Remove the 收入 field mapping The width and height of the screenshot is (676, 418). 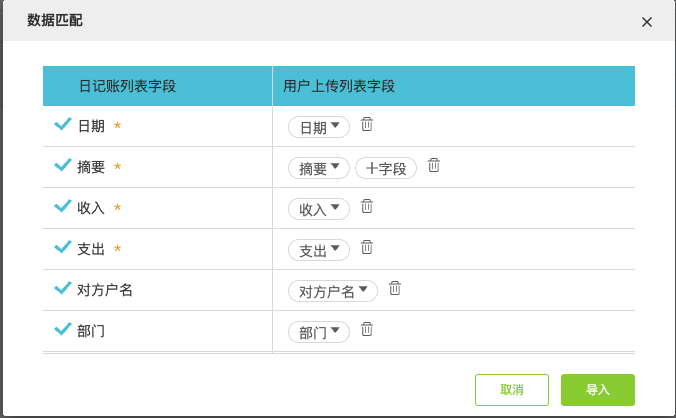pos(367,206)
